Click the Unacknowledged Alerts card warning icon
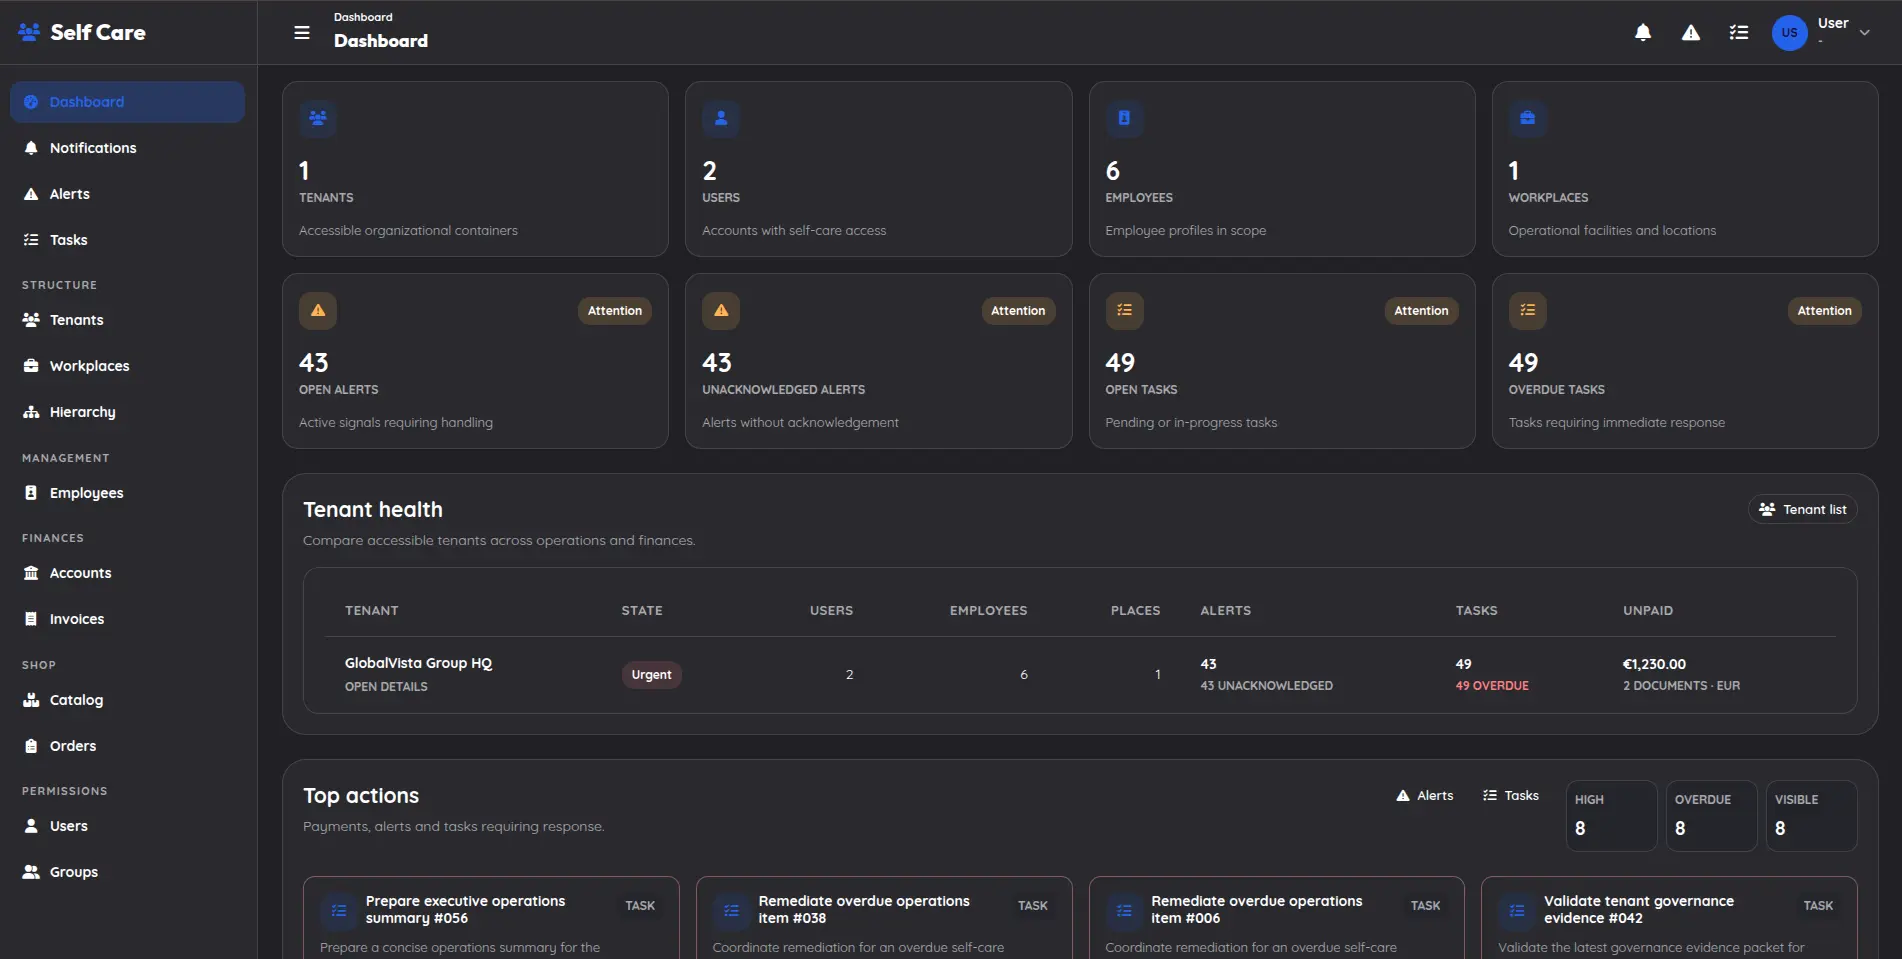The image size is (1902, 959). click(721, 310)
